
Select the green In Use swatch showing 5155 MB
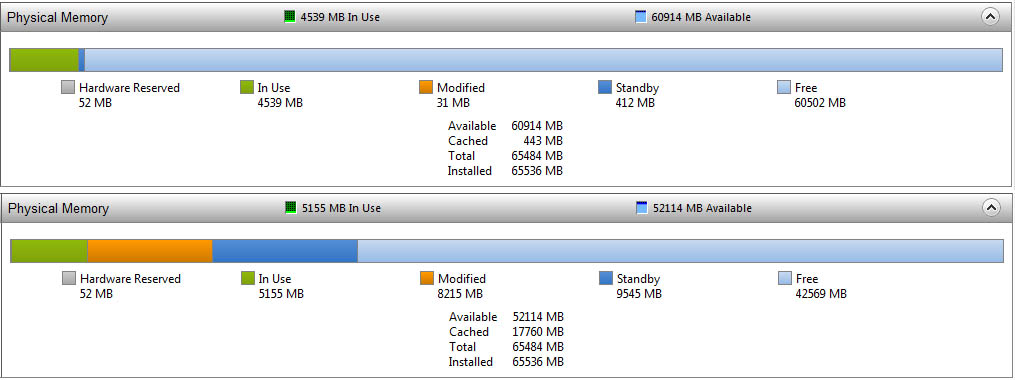pos(247,278)
